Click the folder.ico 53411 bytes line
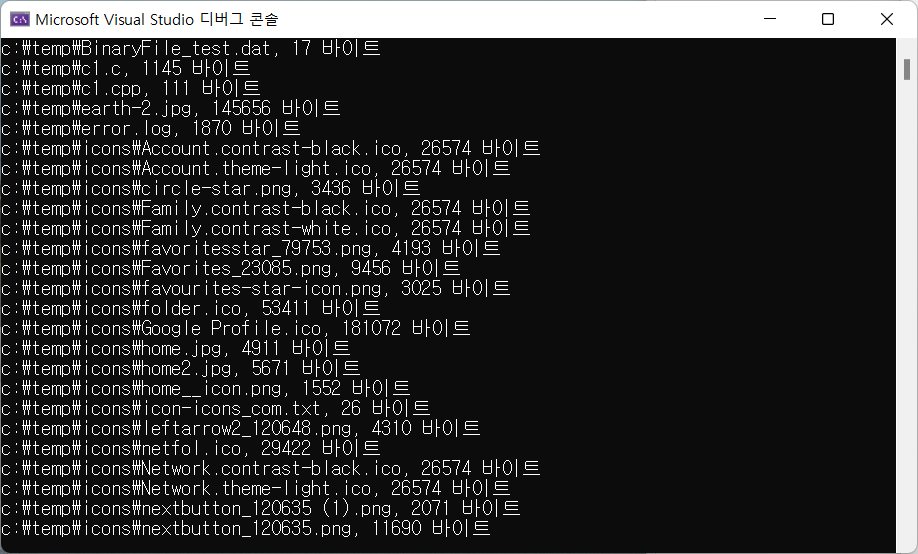This screenshot has width=918, height=554. point(190,309)
